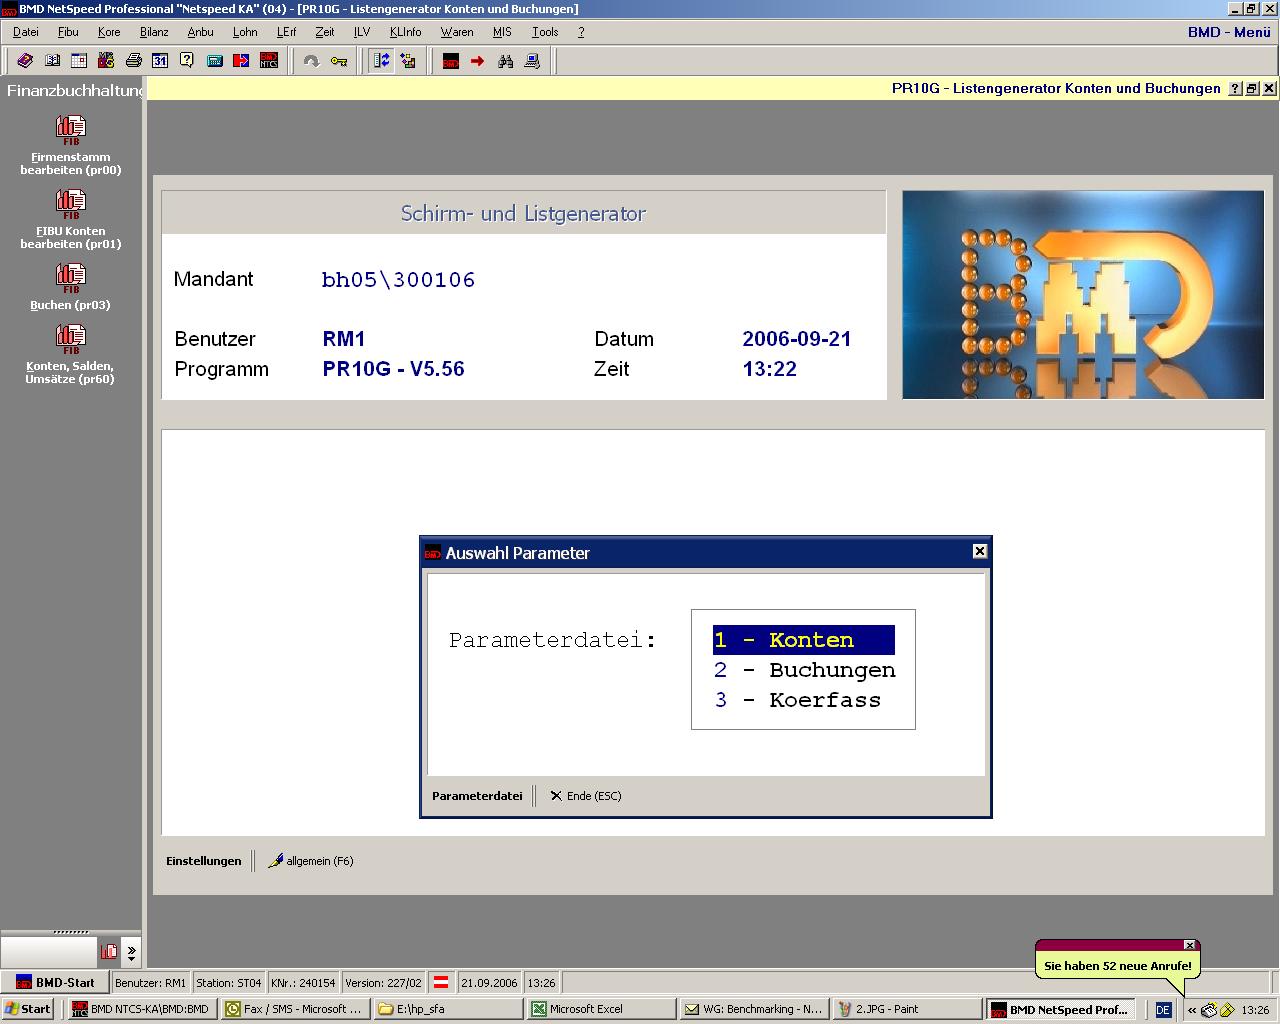Select '3 - Koerfass' parameter file
Screen dimensions: 1280x1024
click(x=797, y=700)
